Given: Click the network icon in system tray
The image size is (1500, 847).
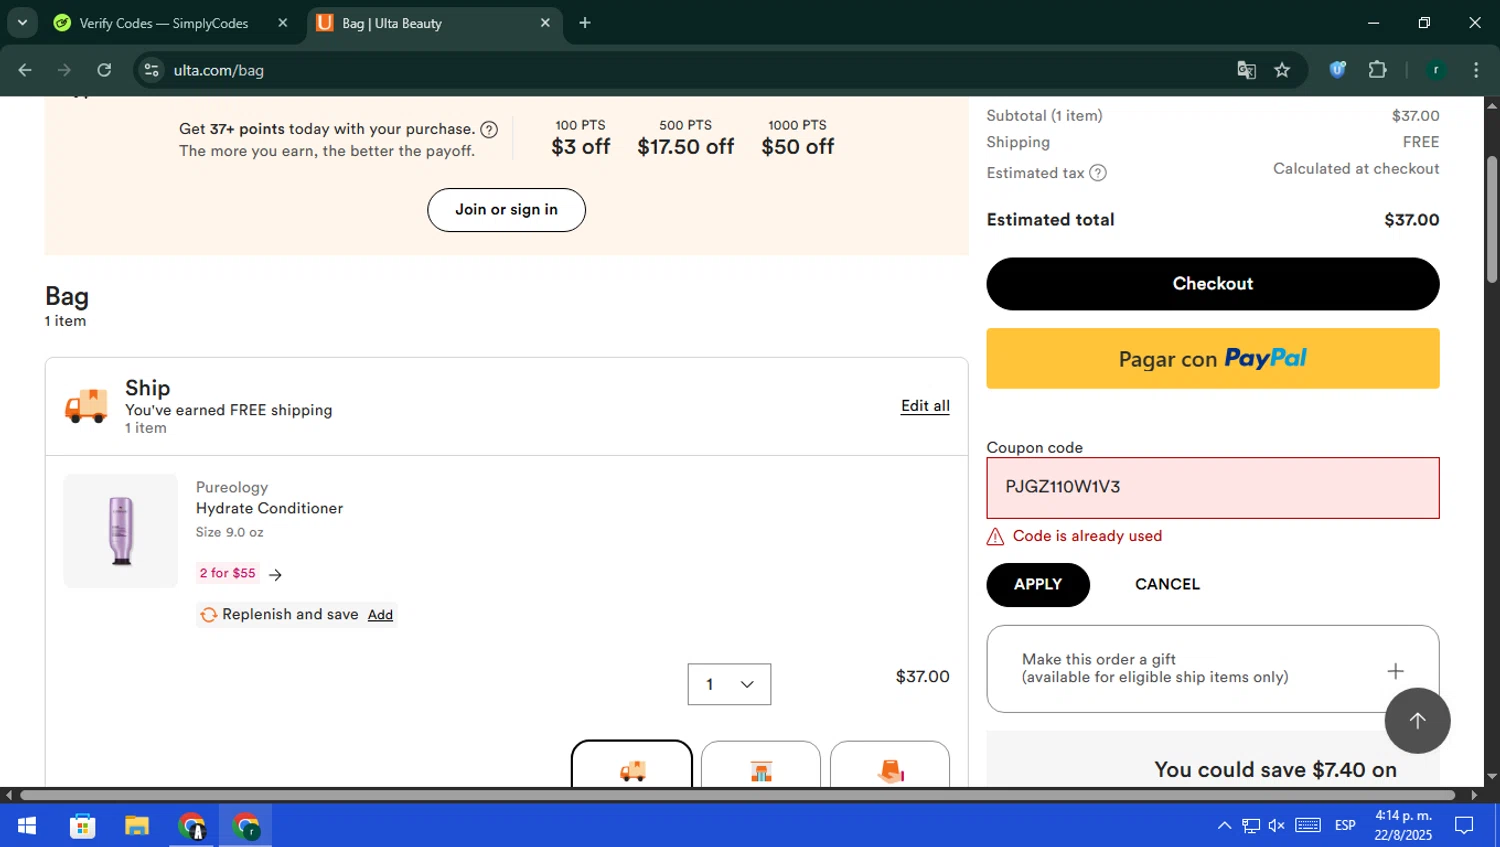Looking at the screenshot, I should point(1251,826).
